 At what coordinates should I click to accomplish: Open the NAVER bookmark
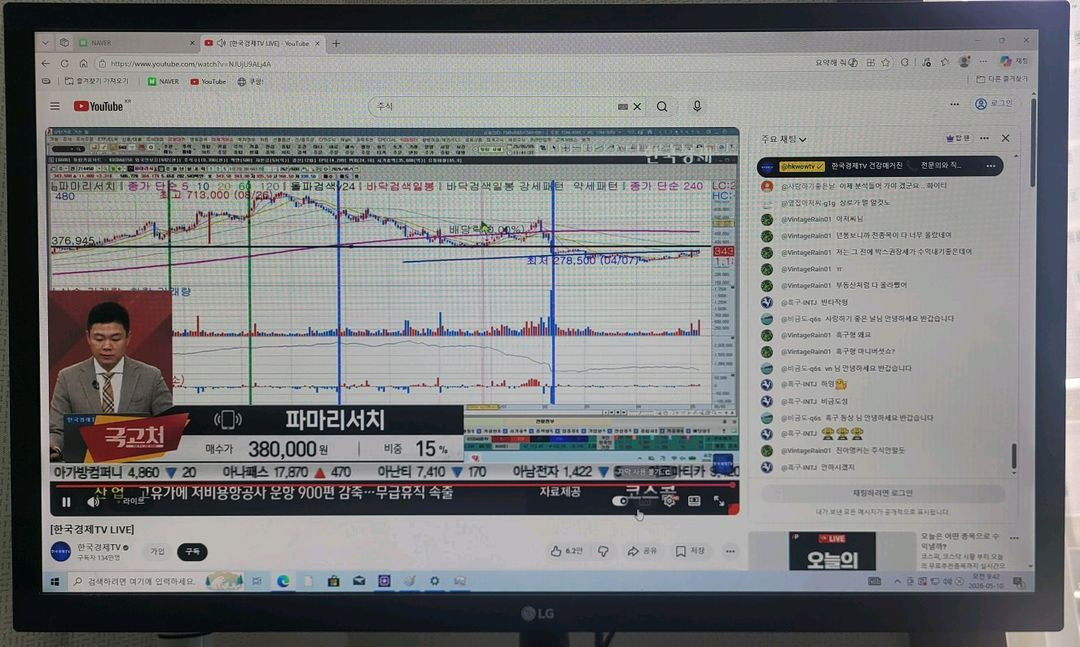click(163, 81)
